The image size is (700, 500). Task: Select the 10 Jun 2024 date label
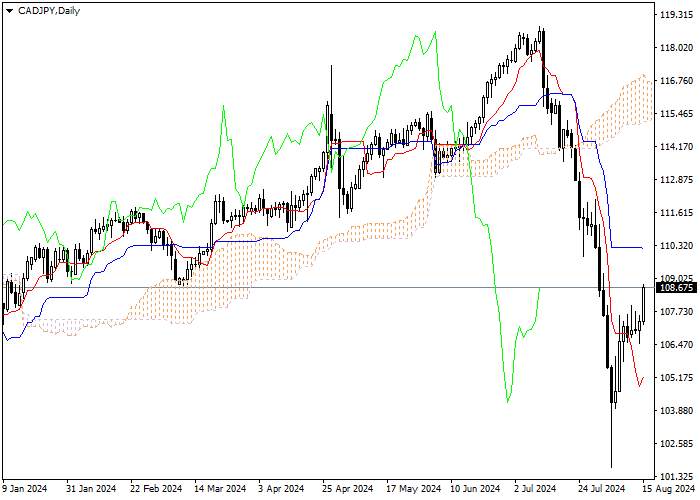click(475, 489)
